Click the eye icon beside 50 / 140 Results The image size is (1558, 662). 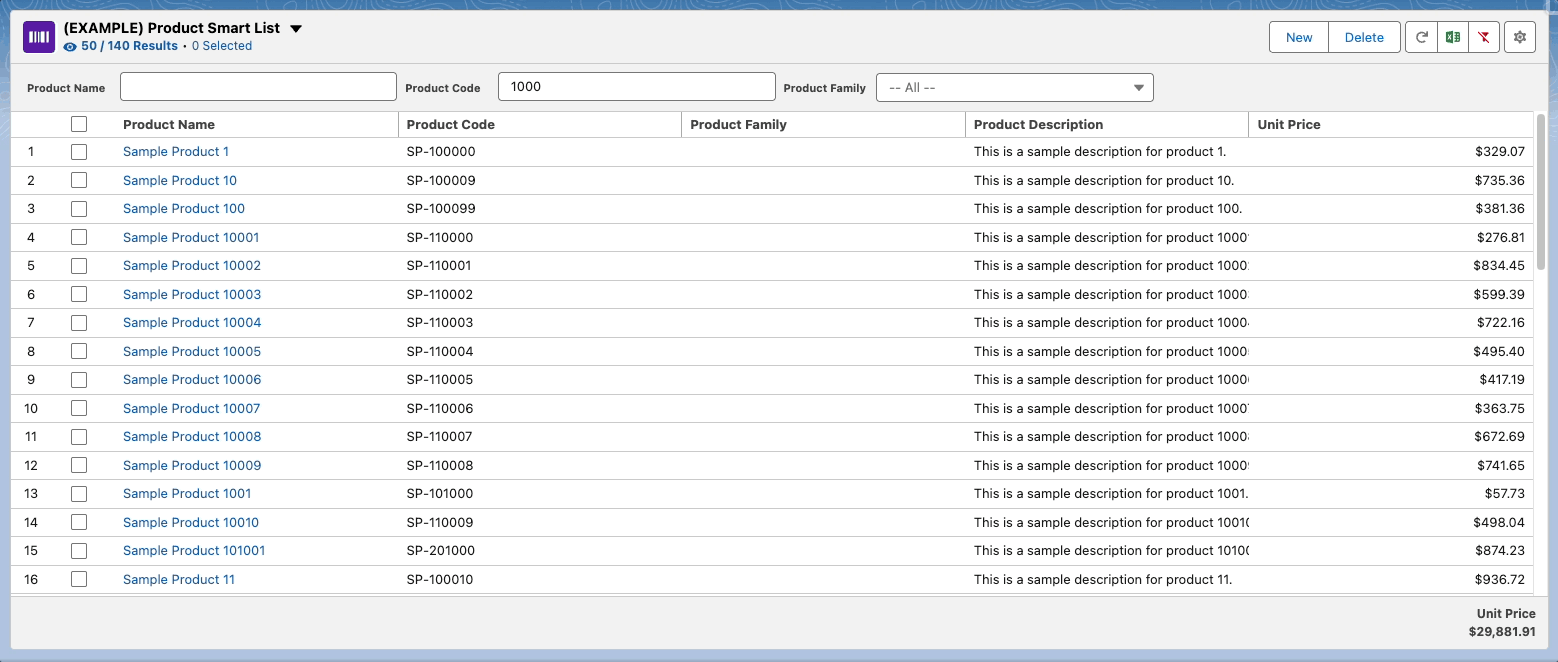pos(70,46)
